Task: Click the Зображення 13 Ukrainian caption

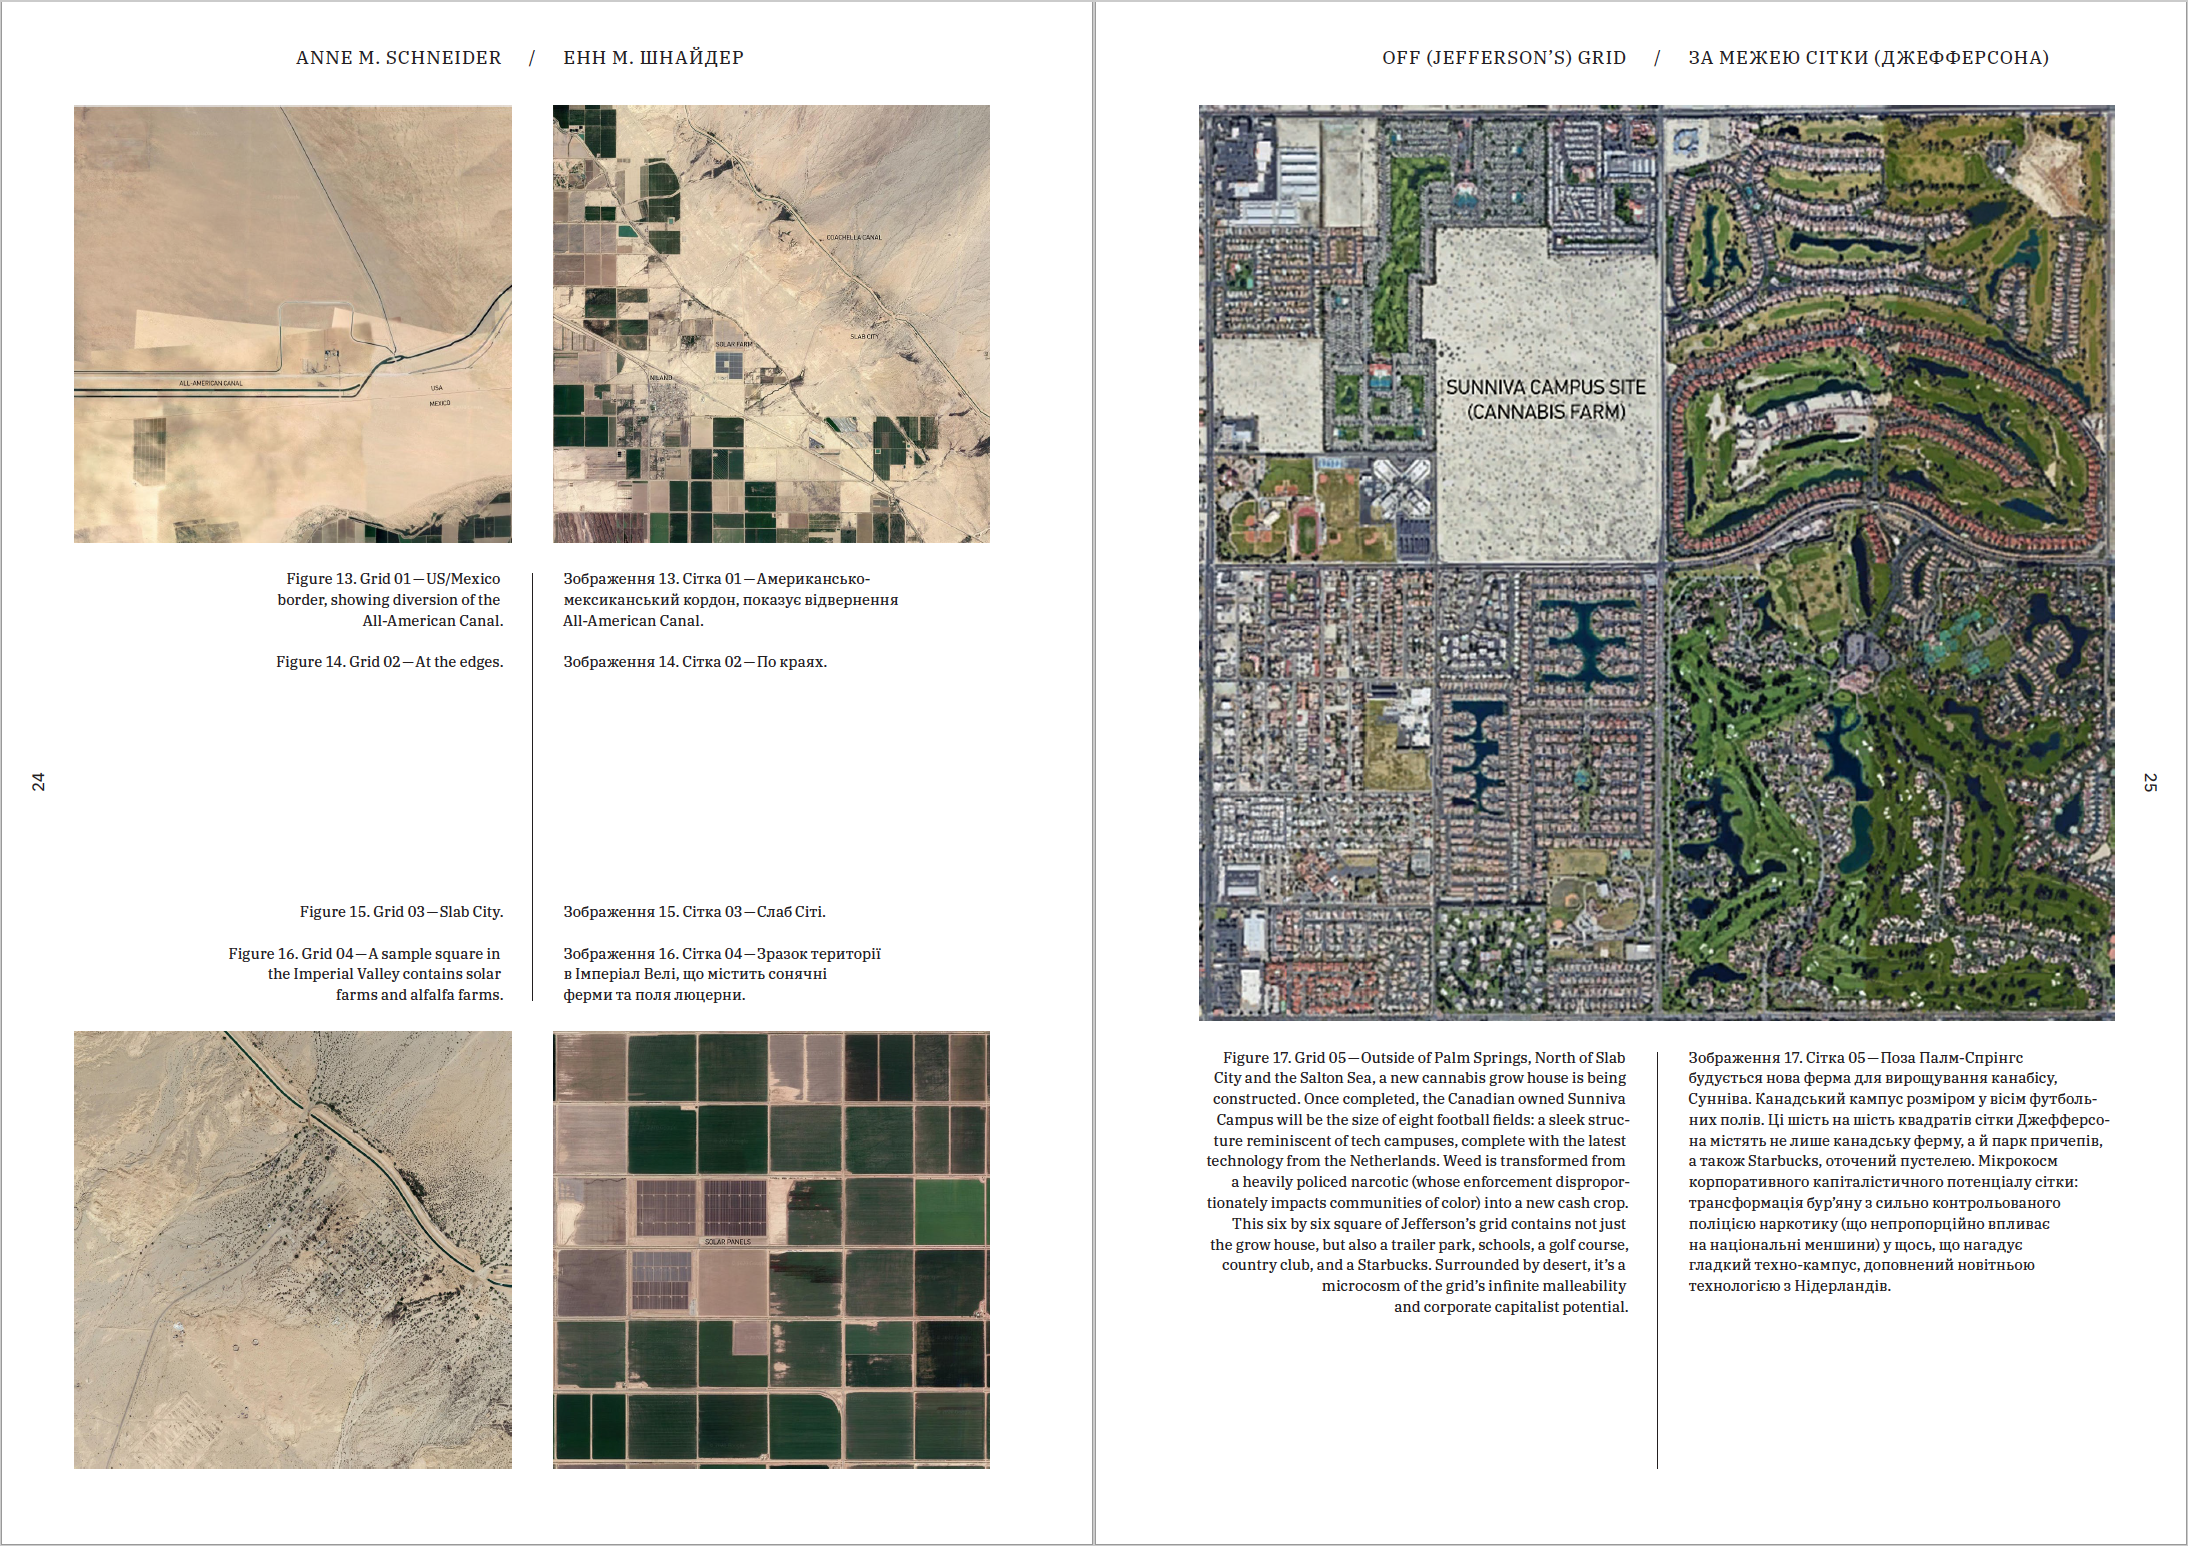Action: tap(730, 600)
